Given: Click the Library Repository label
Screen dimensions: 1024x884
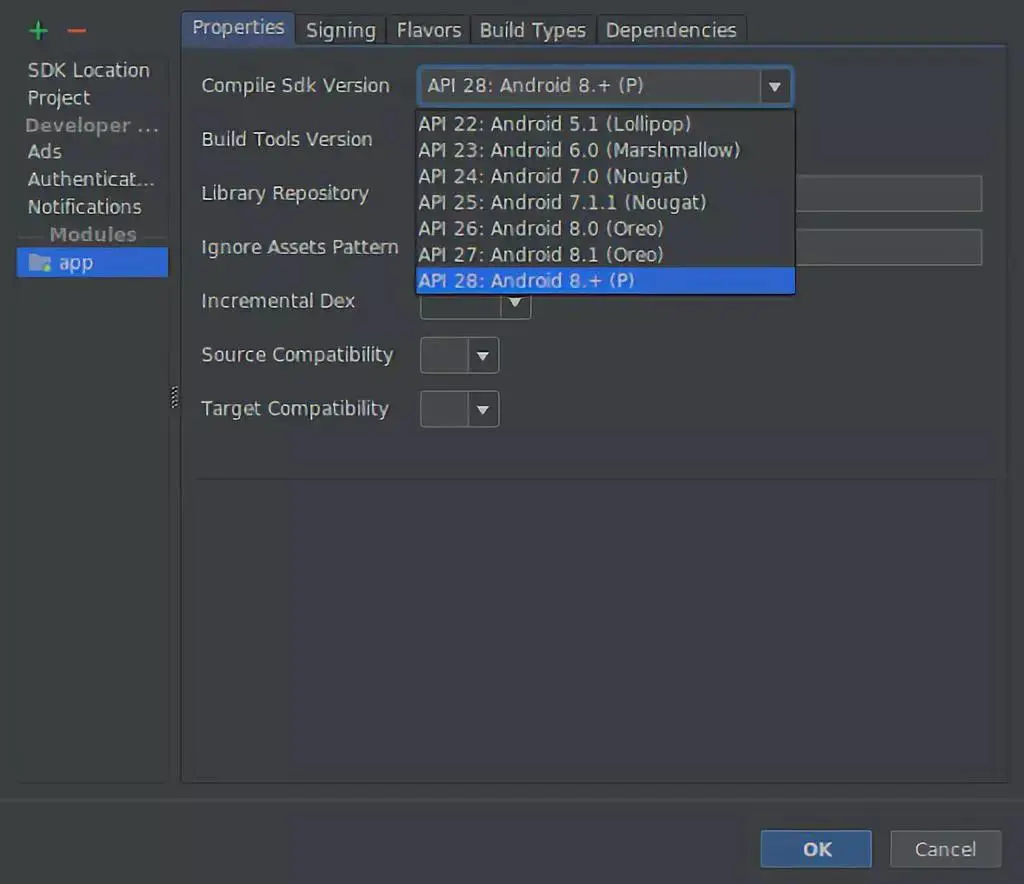Looking at the screenshot, I should (x=285, y=193).
